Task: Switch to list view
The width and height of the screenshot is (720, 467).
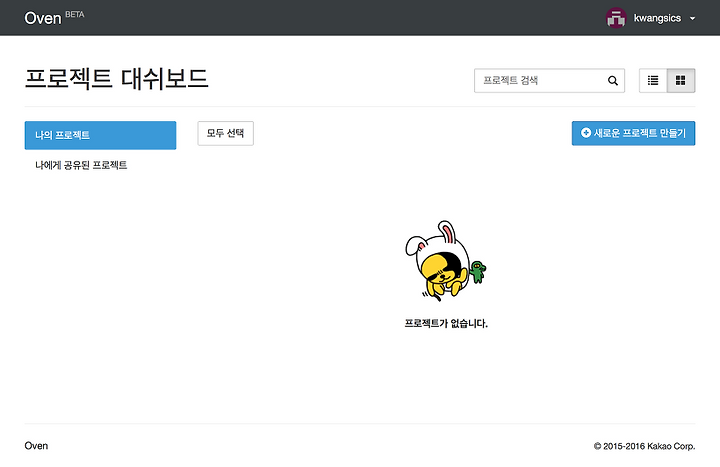Action: pos(653,80)
